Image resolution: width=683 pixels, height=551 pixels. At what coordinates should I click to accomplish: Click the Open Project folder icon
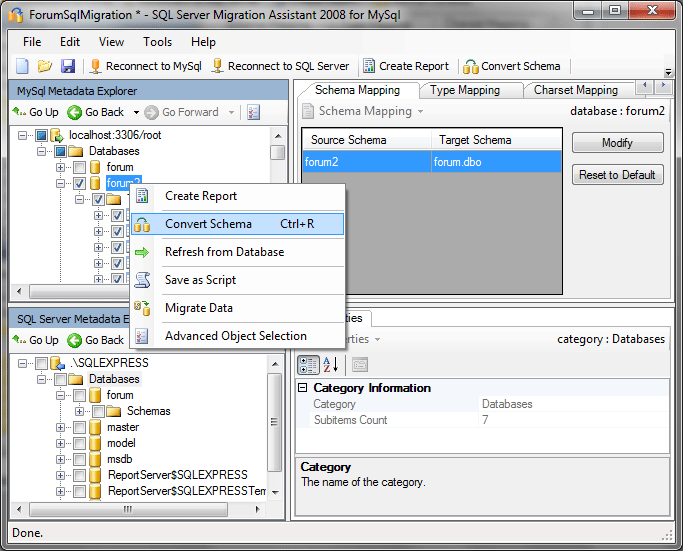(45, 66)
